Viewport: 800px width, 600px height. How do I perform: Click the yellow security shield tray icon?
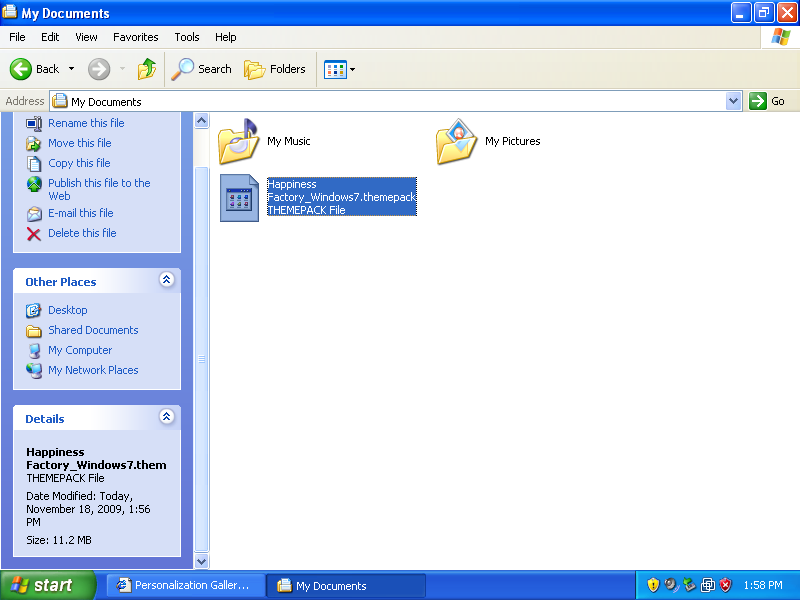(x=653, y=585)
